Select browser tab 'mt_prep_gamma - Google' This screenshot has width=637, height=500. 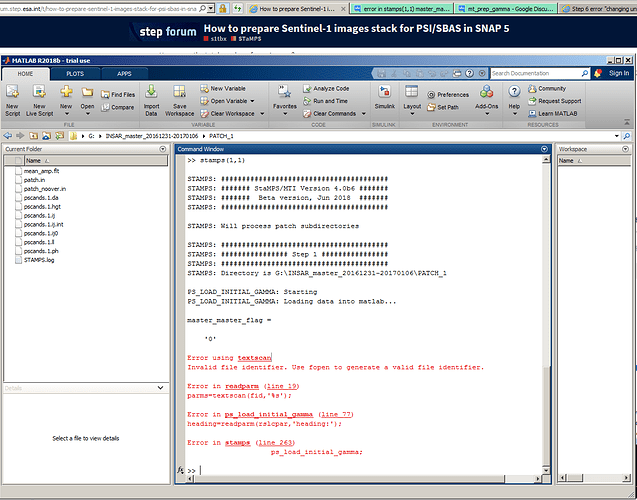click(506, 9)
